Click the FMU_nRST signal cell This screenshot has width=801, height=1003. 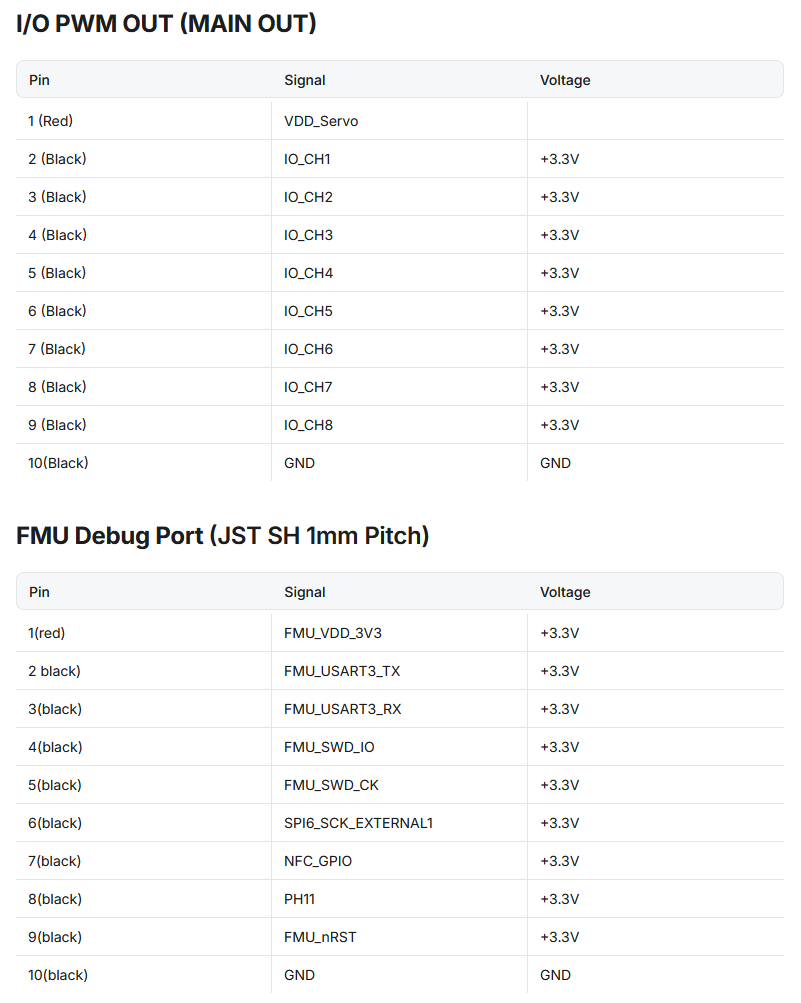click(320, 937)
